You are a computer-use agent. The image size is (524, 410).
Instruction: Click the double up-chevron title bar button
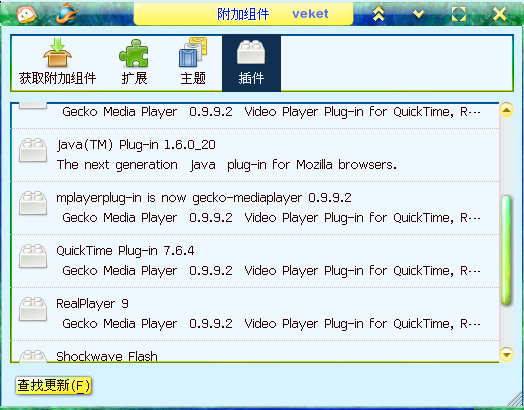[378, 14]
